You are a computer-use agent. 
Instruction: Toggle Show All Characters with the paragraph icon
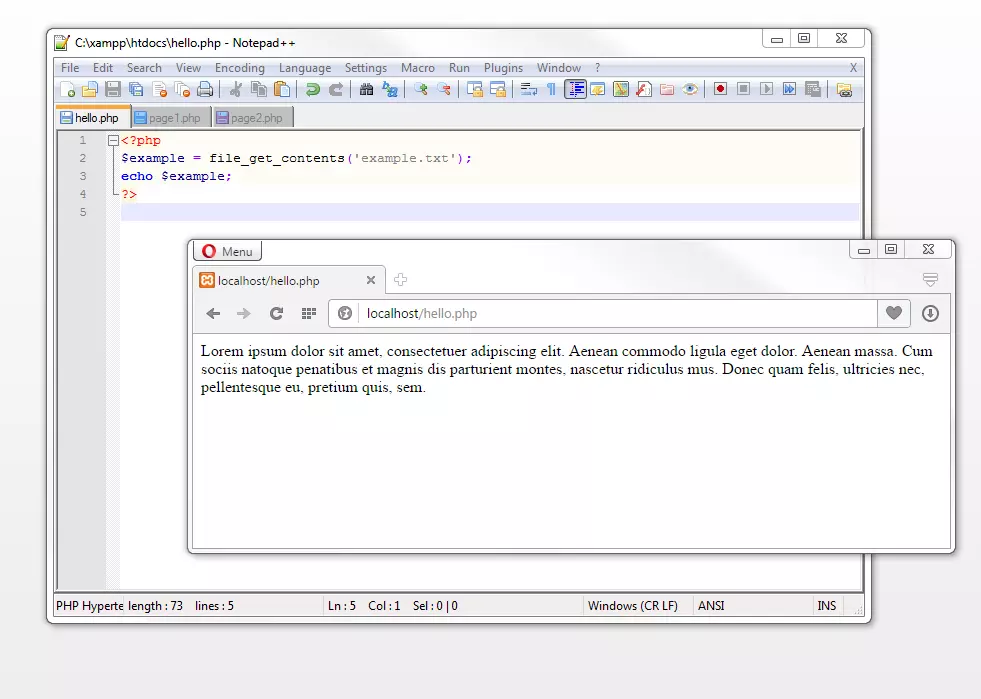click(549, 89)
